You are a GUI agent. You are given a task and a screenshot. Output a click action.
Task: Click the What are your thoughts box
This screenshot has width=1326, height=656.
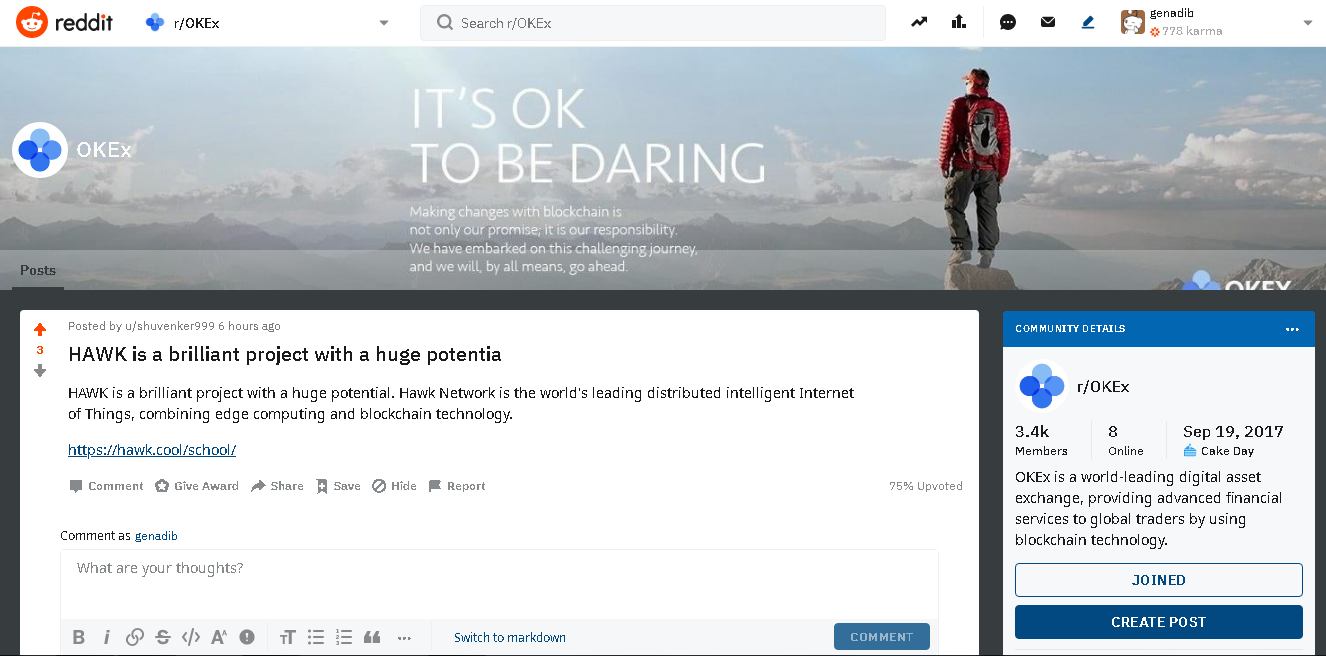coord(499,584)
